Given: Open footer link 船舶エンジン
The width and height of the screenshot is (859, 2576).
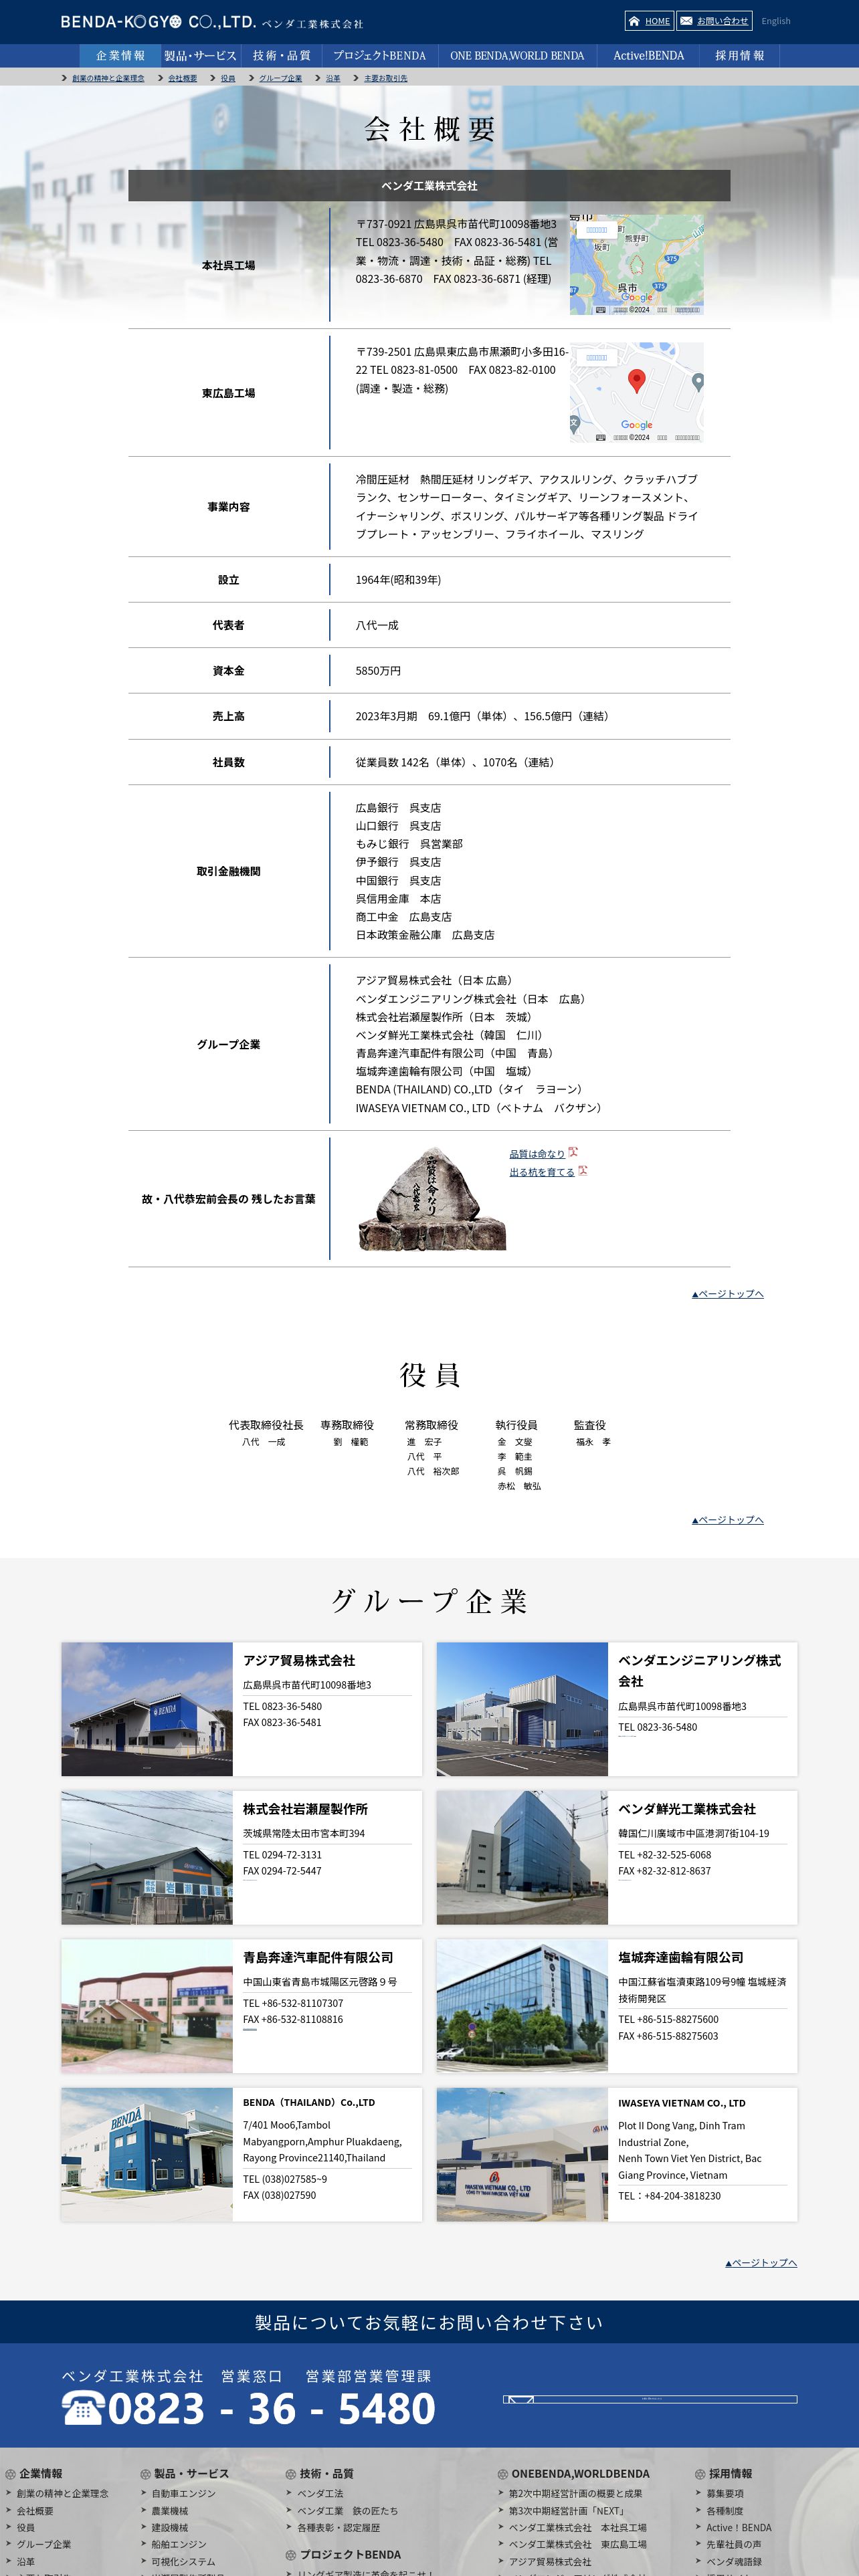Looking at the screenshot, I should pyautogui.click(x=178, y=2544).
